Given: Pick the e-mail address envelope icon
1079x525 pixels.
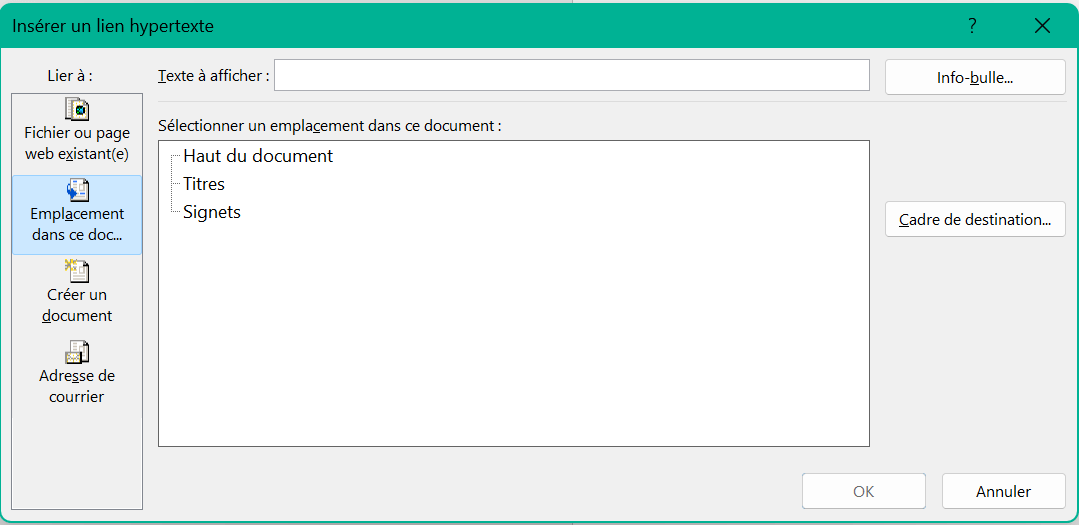Looking at the screenshot, I should click(77, 352).
